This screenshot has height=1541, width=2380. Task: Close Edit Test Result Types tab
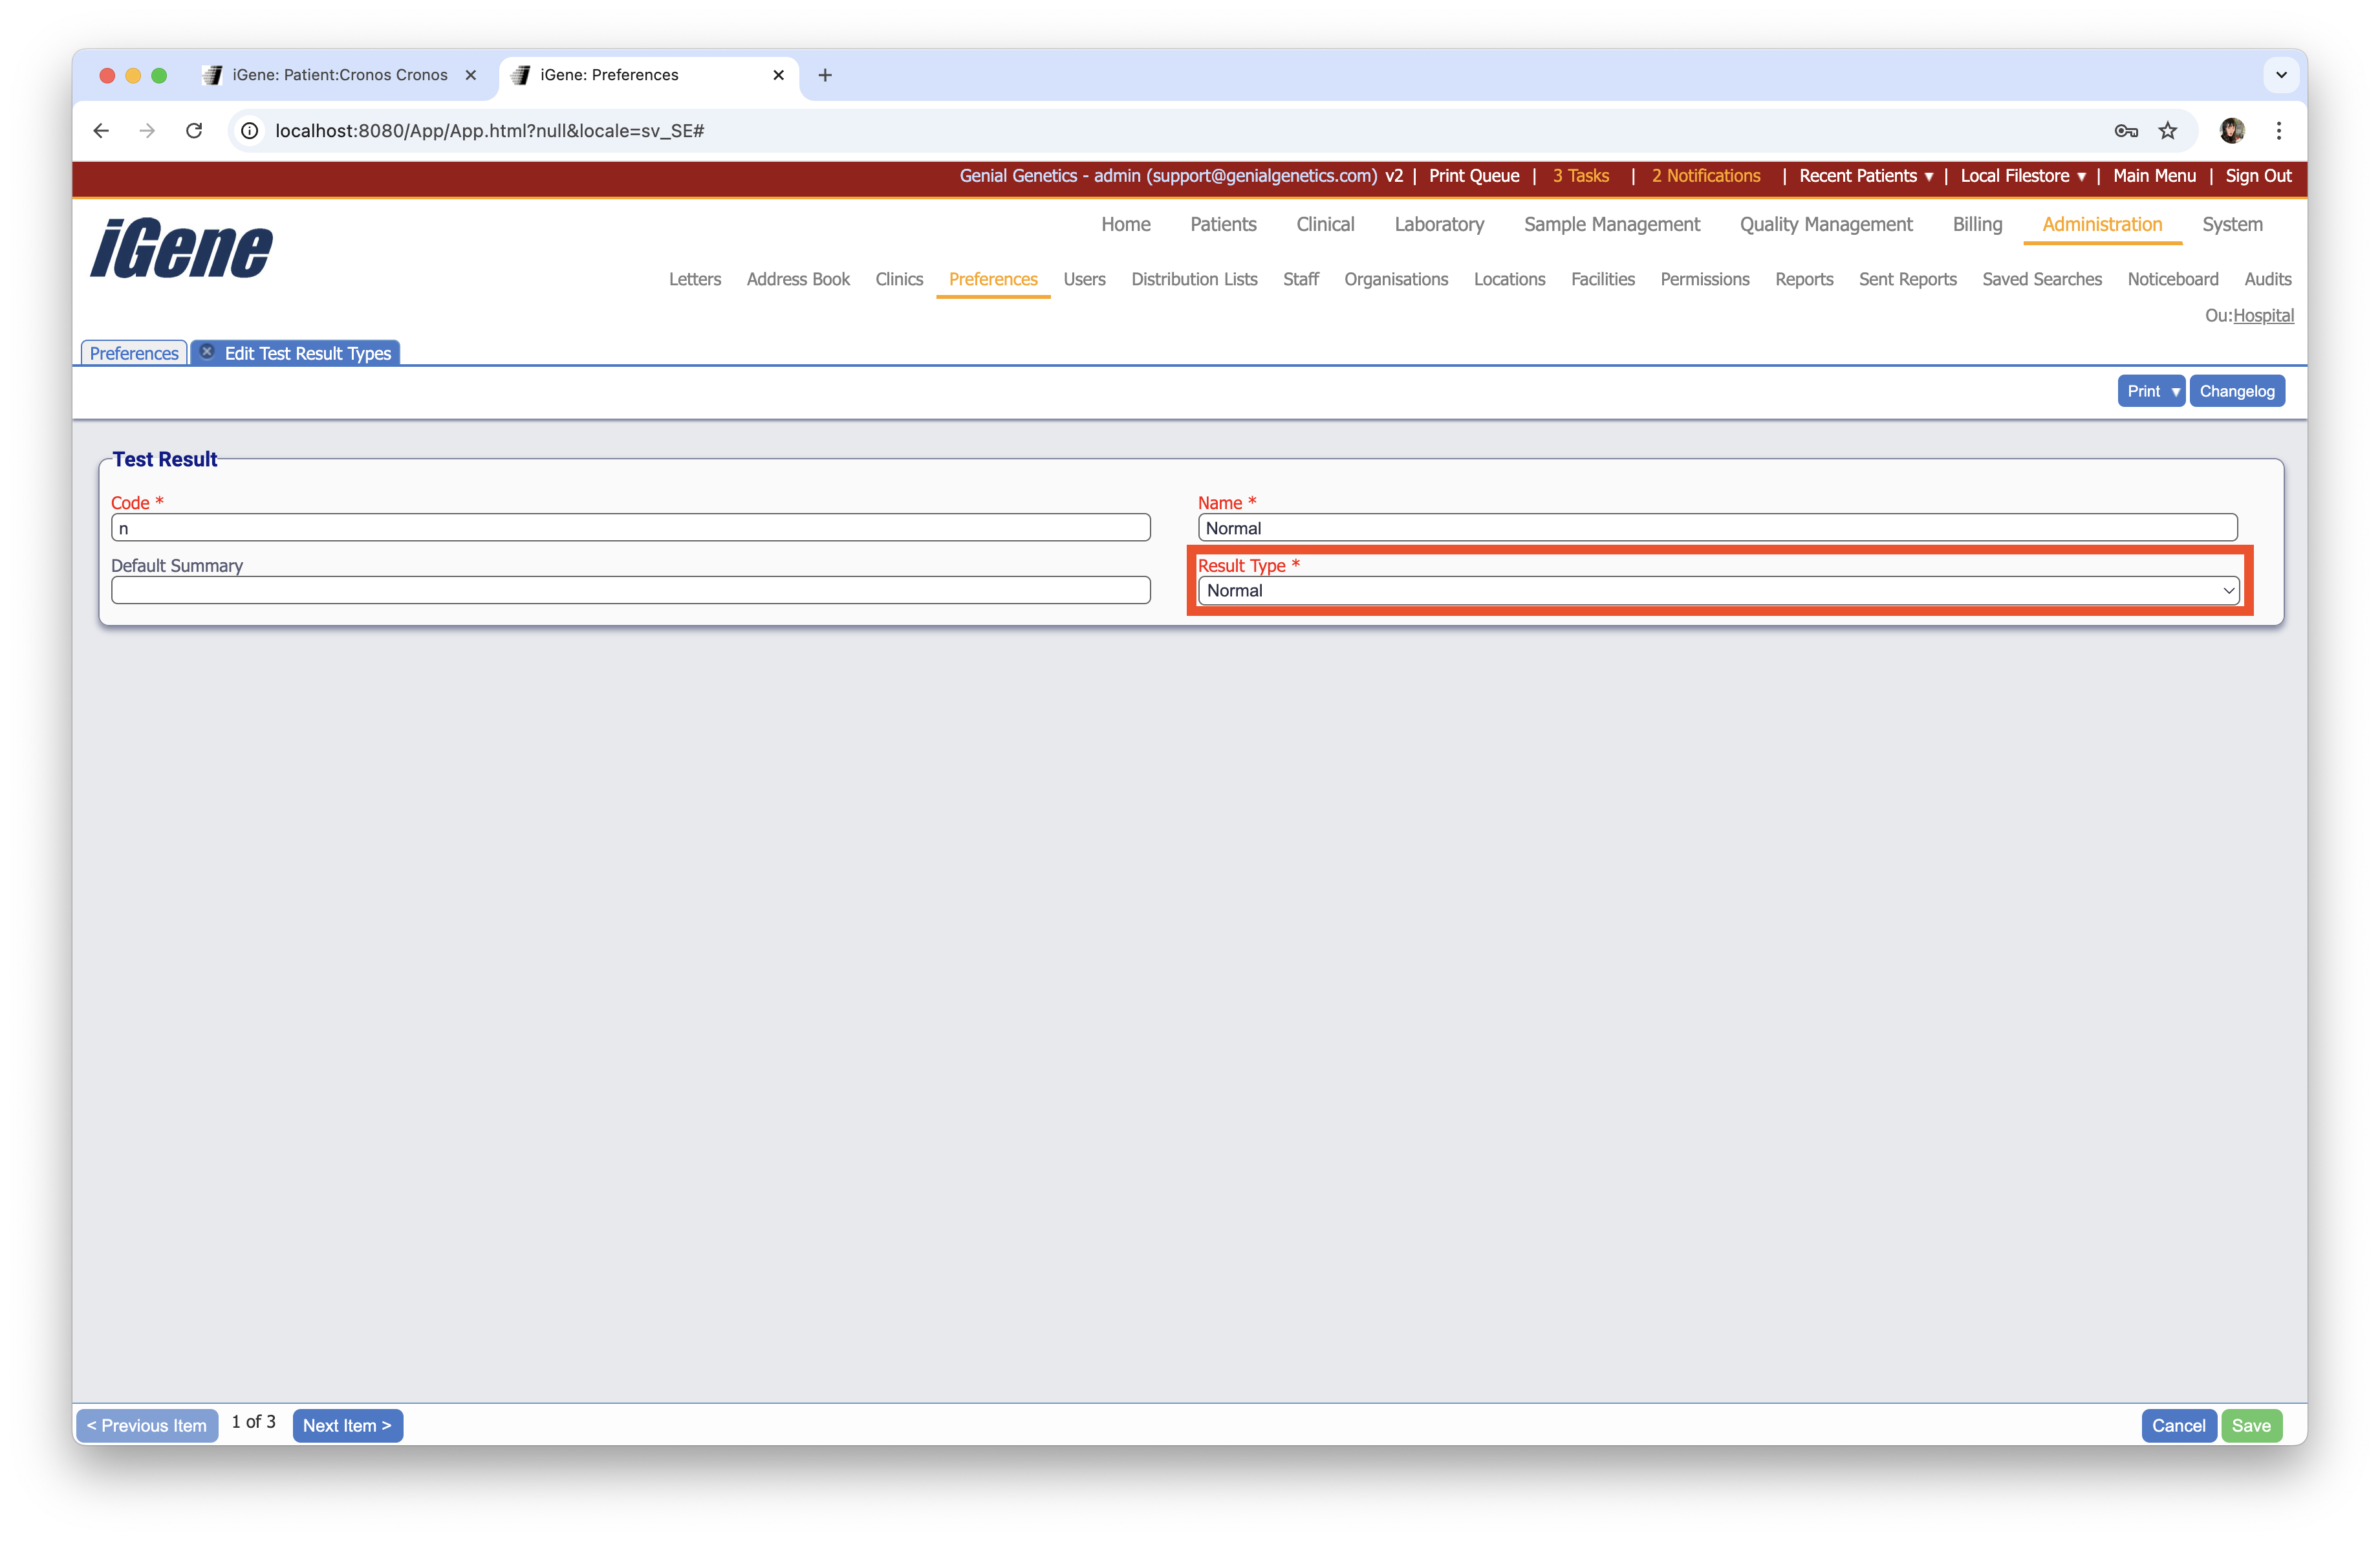[207, 352]
